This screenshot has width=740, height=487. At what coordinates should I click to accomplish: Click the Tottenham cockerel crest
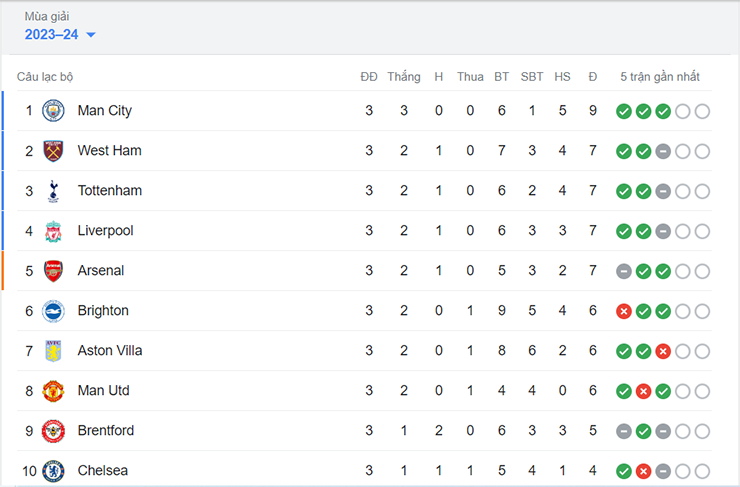click(53, 191)
